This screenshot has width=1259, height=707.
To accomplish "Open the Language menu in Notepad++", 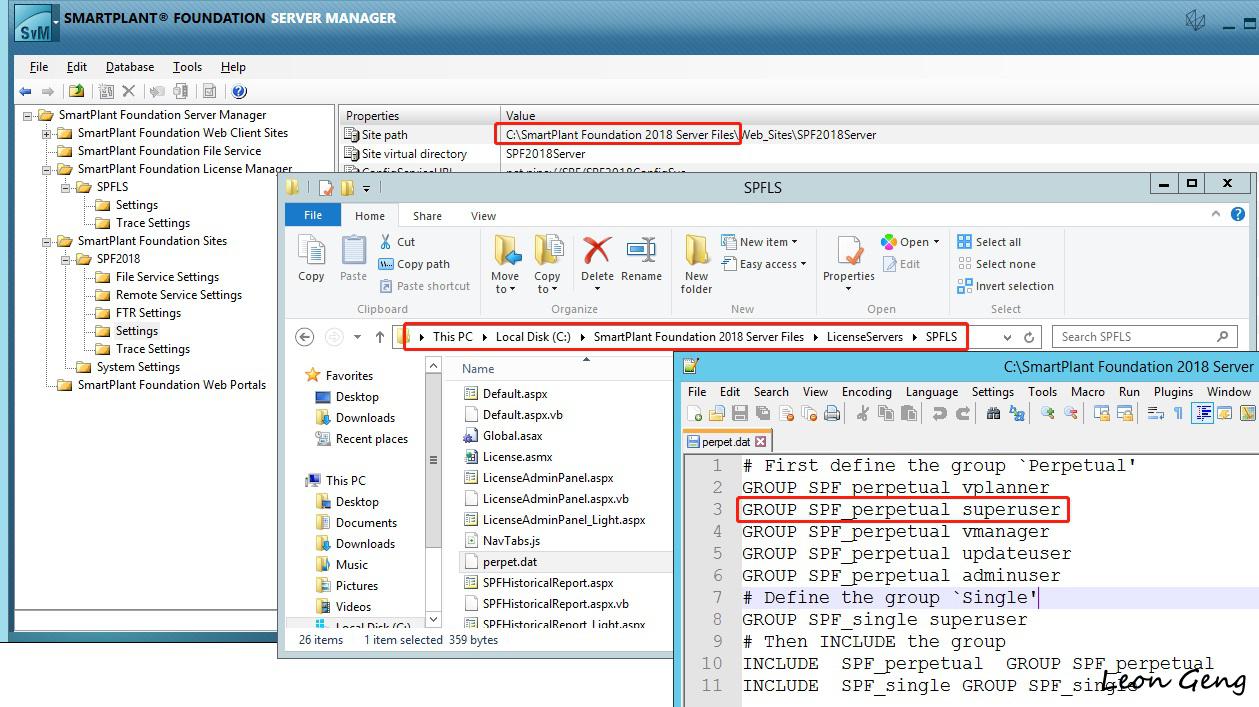I will coord(931,392).
